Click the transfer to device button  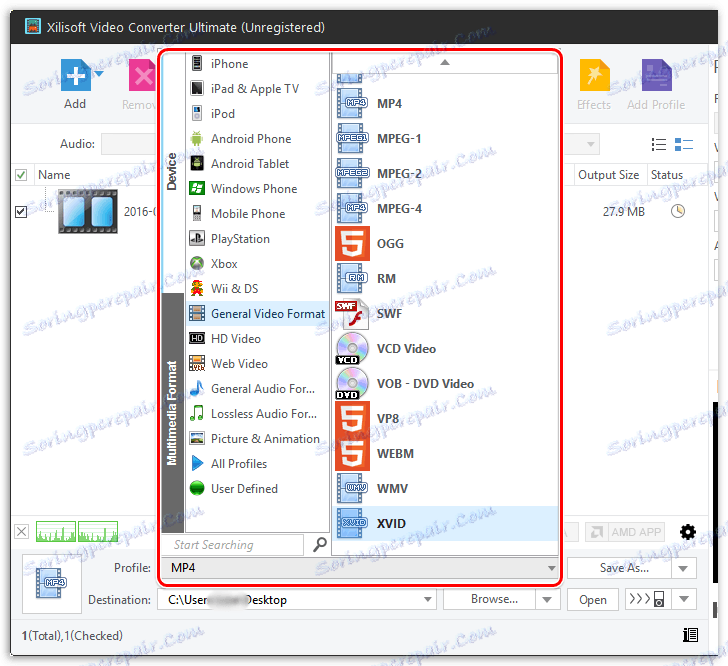pos(646,599)
